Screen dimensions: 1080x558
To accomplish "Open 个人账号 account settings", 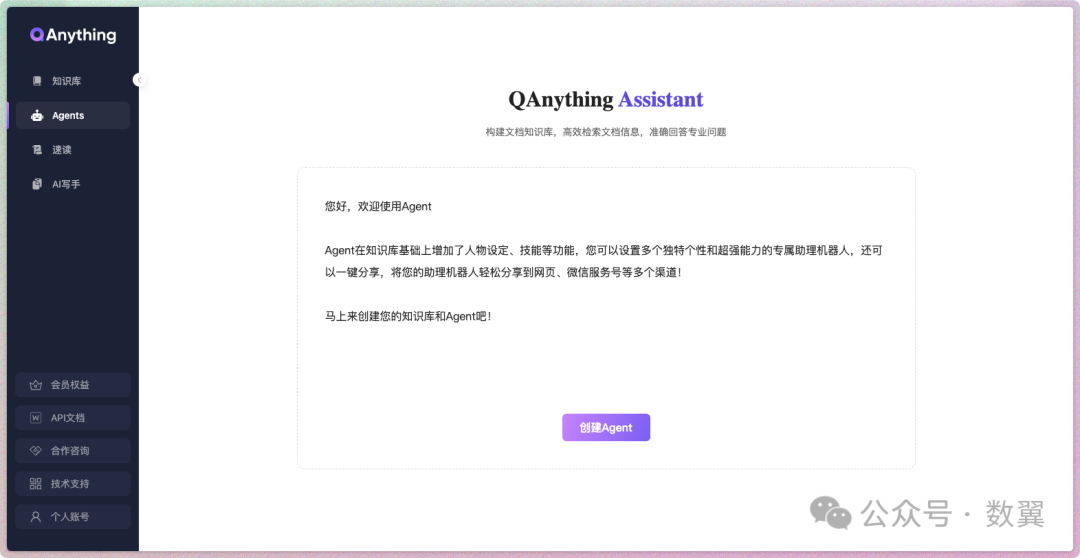I will pyautogui.click(x=73, y=517).
